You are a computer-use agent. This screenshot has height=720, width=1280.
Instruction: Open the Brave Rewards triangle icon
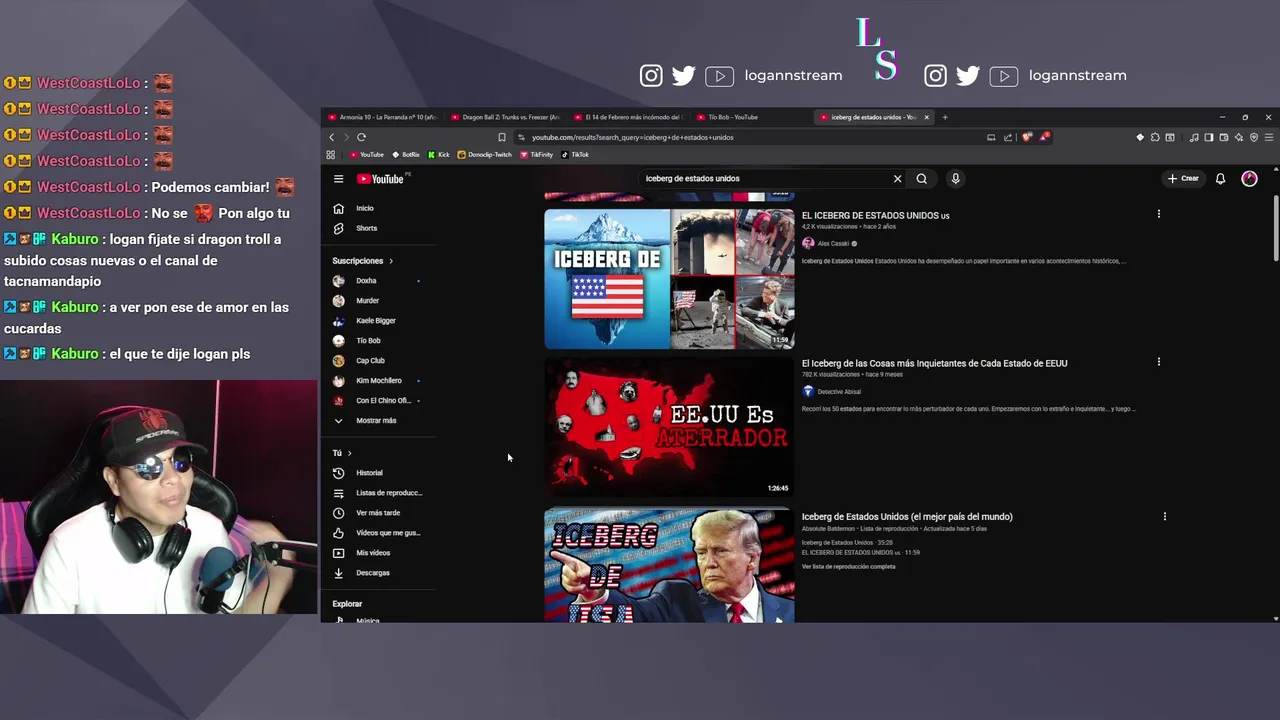tap(1044, 137)
